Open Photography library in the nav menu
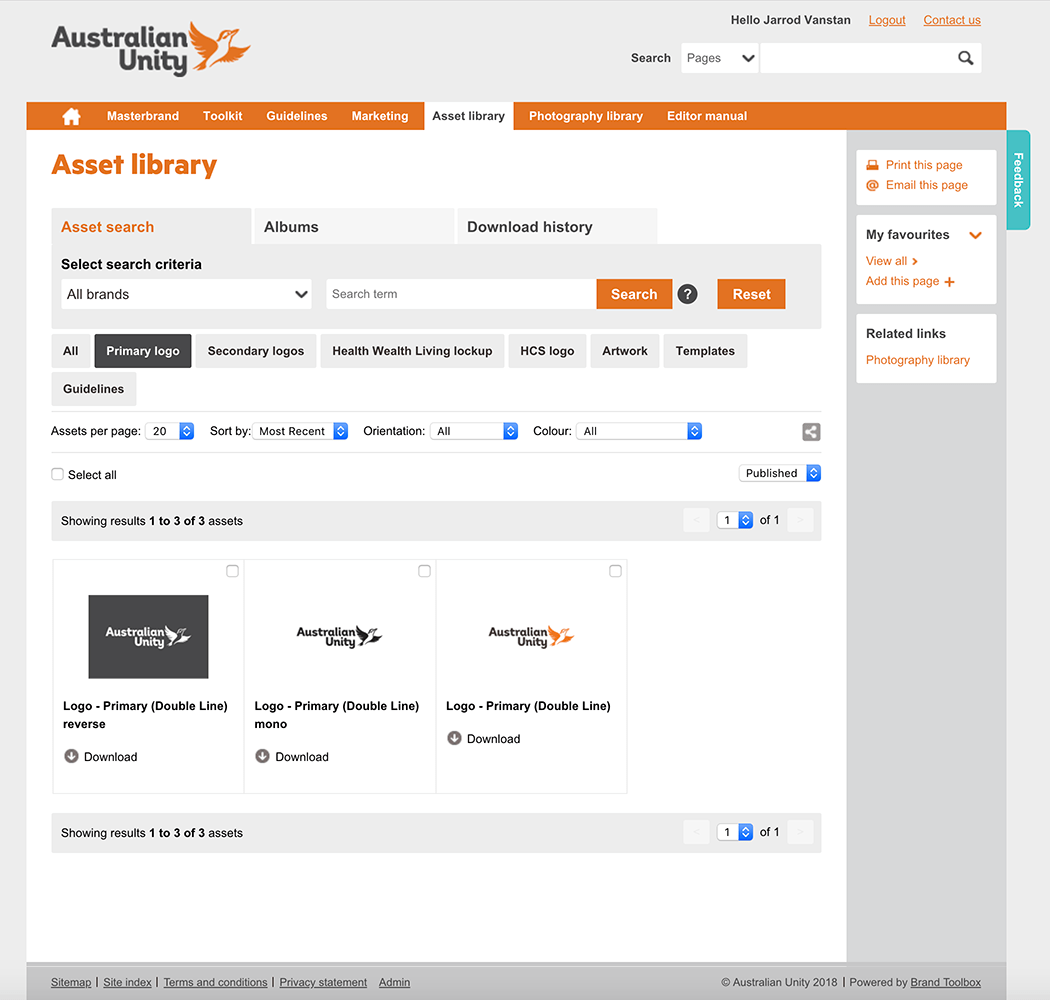 (585, 116)
